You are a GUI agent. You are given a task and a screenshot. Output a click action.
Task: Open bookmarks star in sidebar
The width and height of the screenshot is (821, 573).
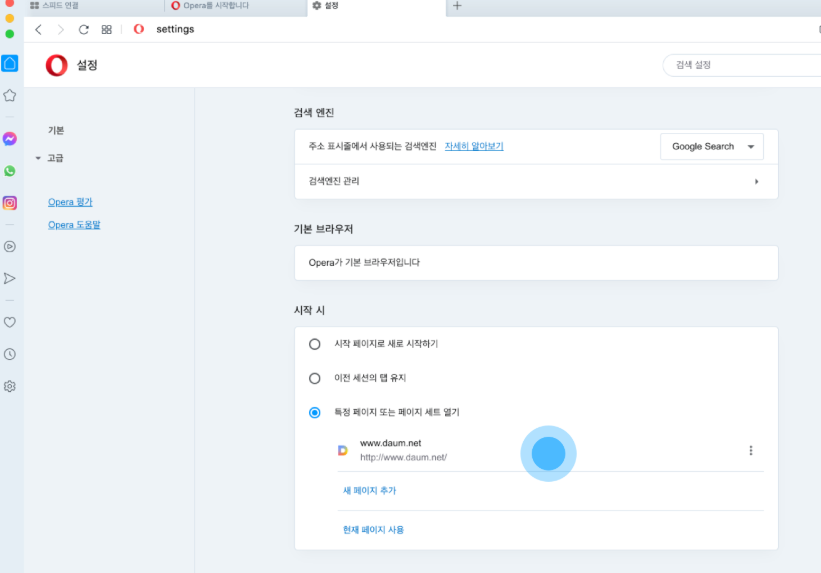(x=10, y=95)
